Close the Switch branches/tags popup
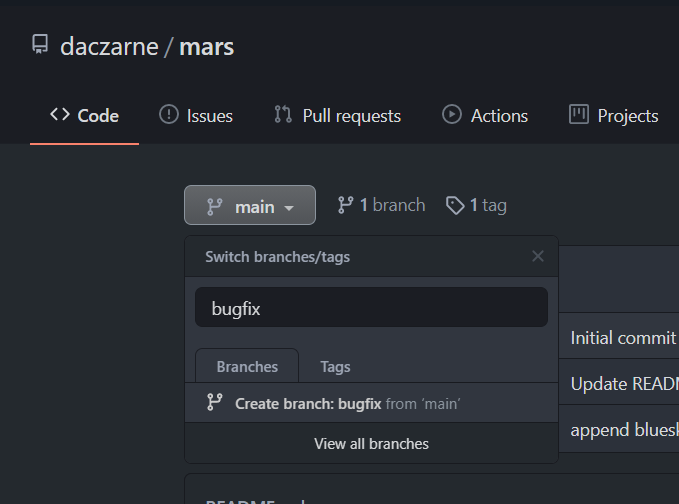Image resolution: width=679 pixels, height=504 pixels. pos(538,256)
